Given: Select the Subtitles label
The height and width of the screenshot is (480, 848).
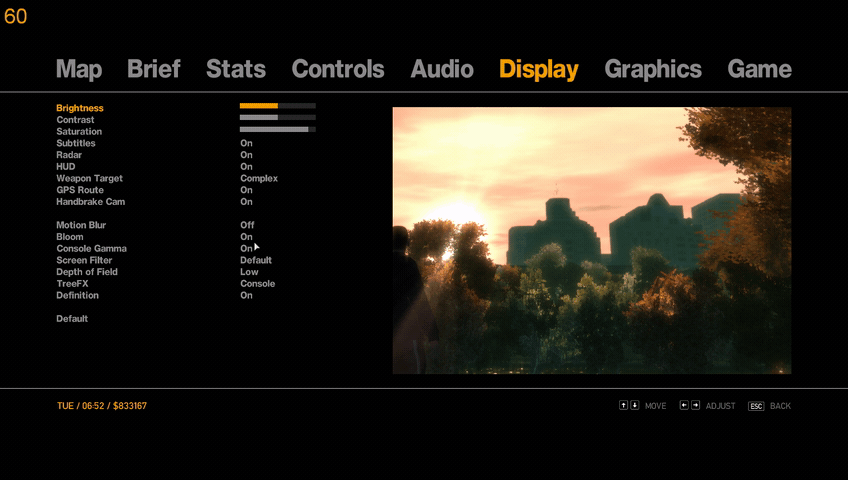Looking at the screenshot, I should point(76,143).
